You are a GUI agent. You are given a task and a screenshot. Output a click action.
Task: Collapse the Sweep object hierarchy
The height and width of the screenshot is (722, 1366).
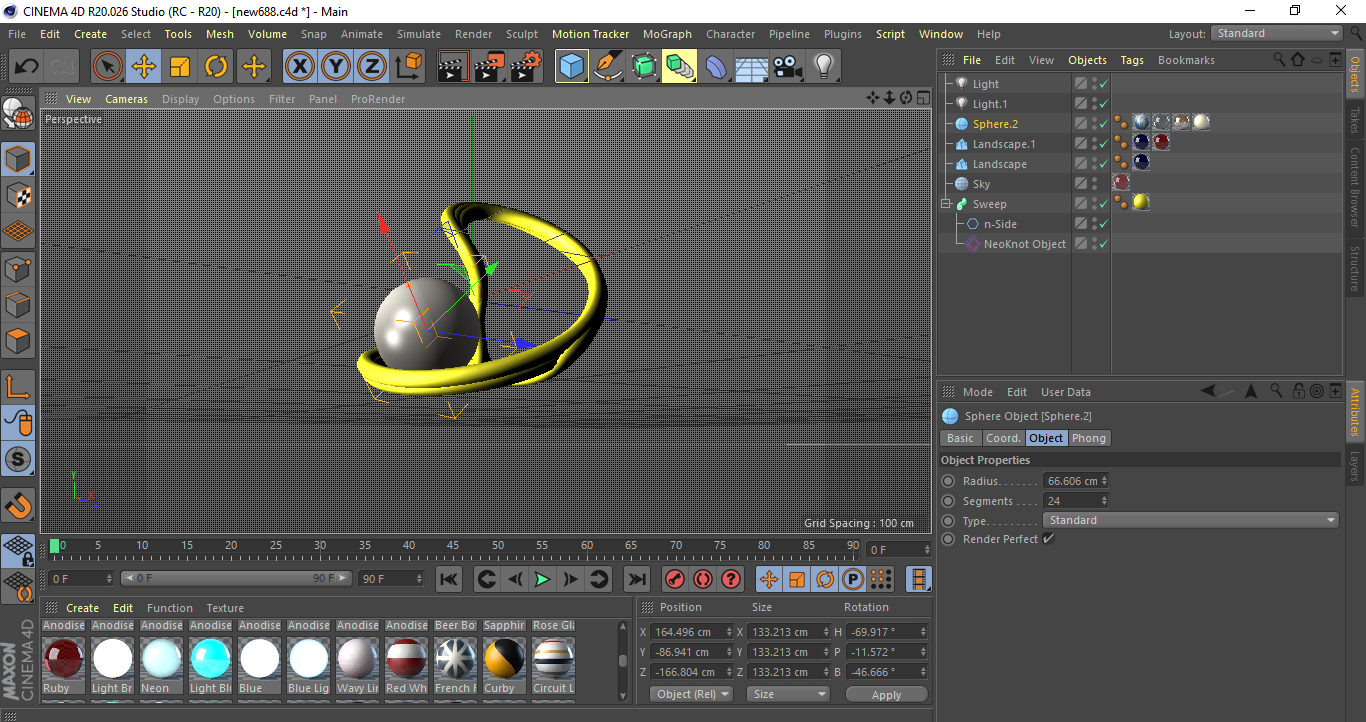946,204
